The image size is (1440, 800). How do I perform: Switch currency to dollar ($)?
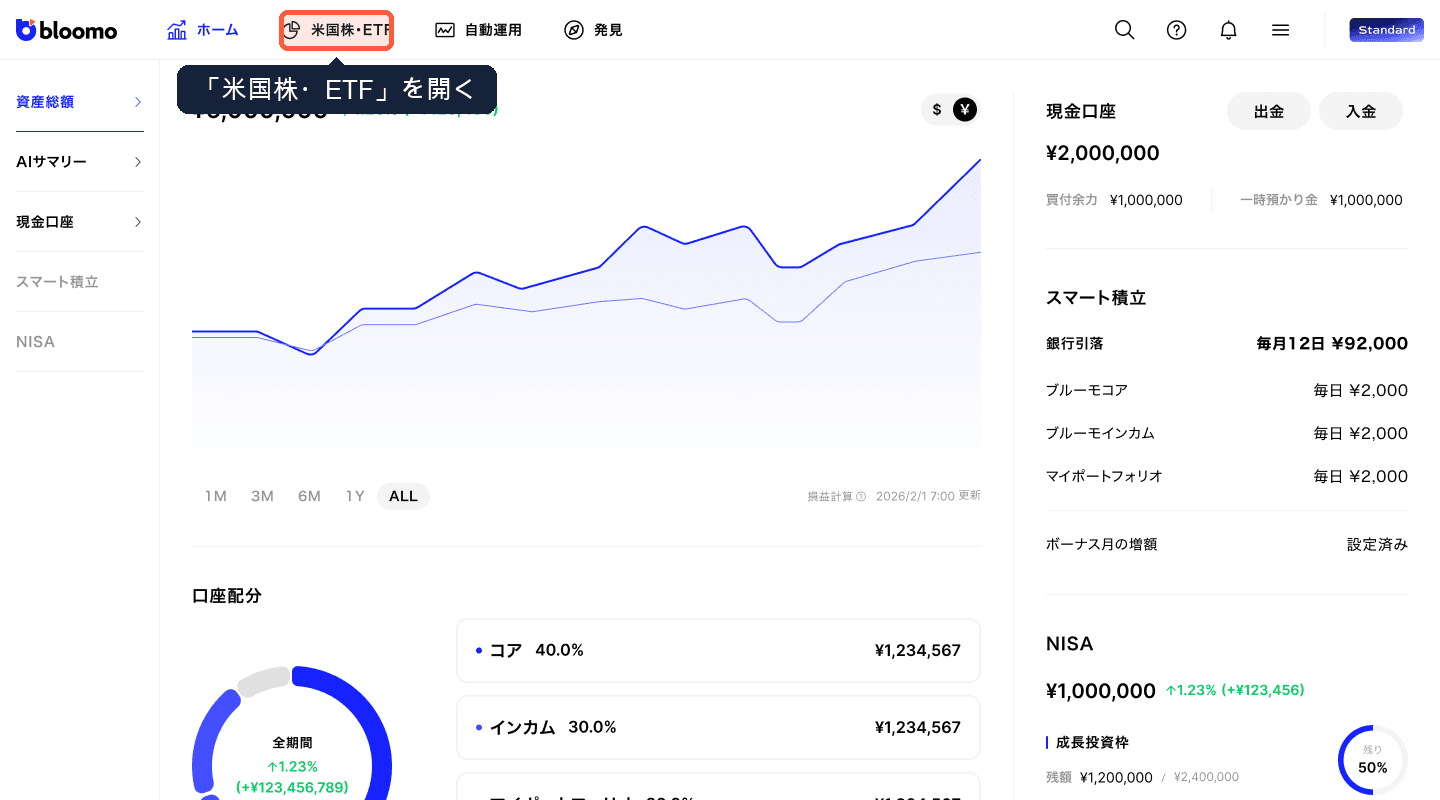(937, 110)
